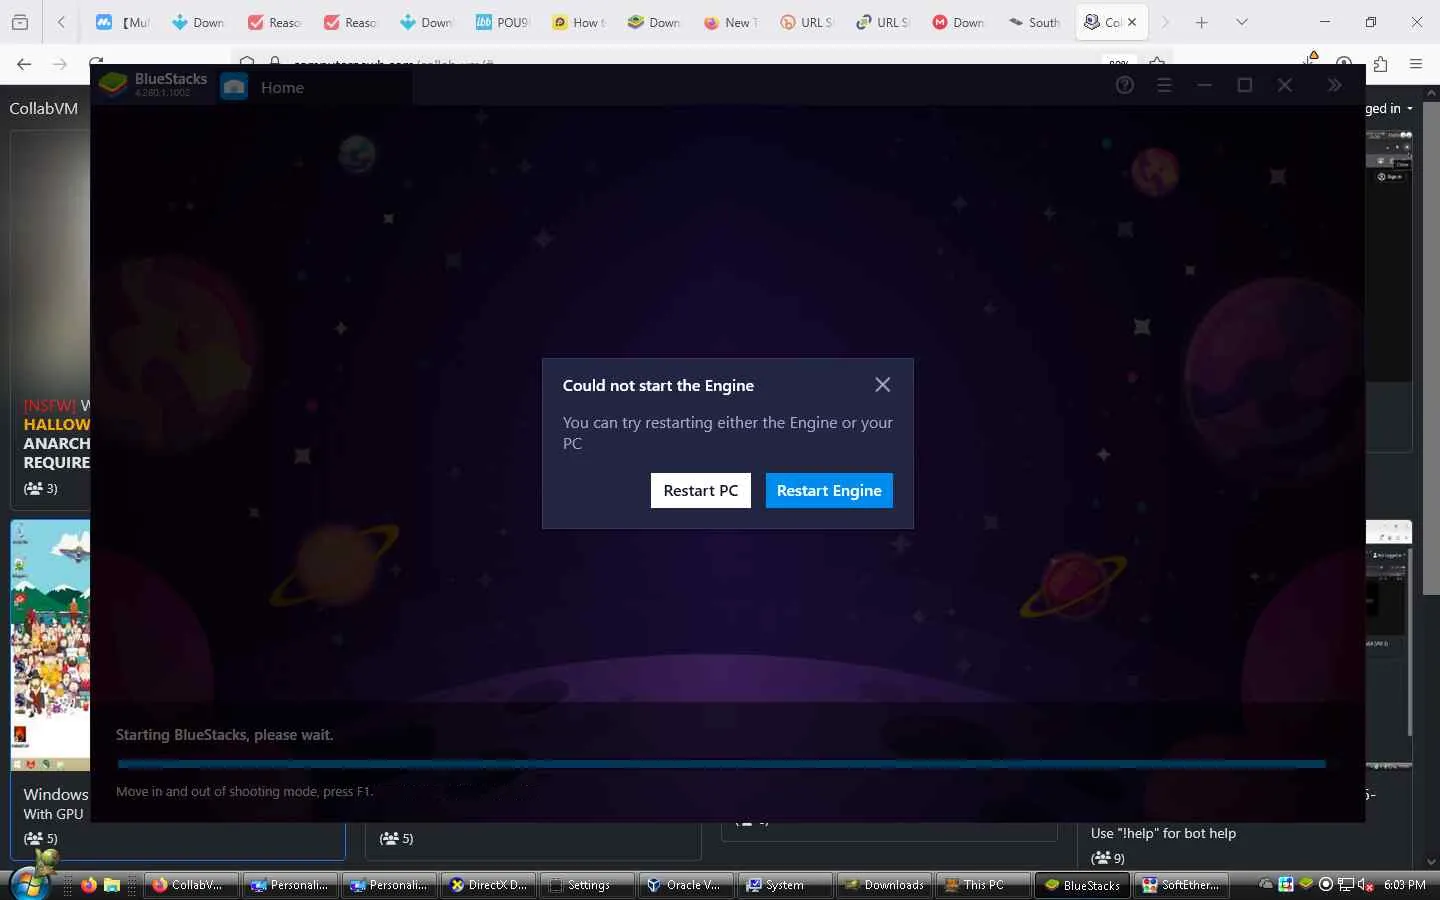
Task: Open the browser sidebar tabs panel icon
Action: click(19, 22)
